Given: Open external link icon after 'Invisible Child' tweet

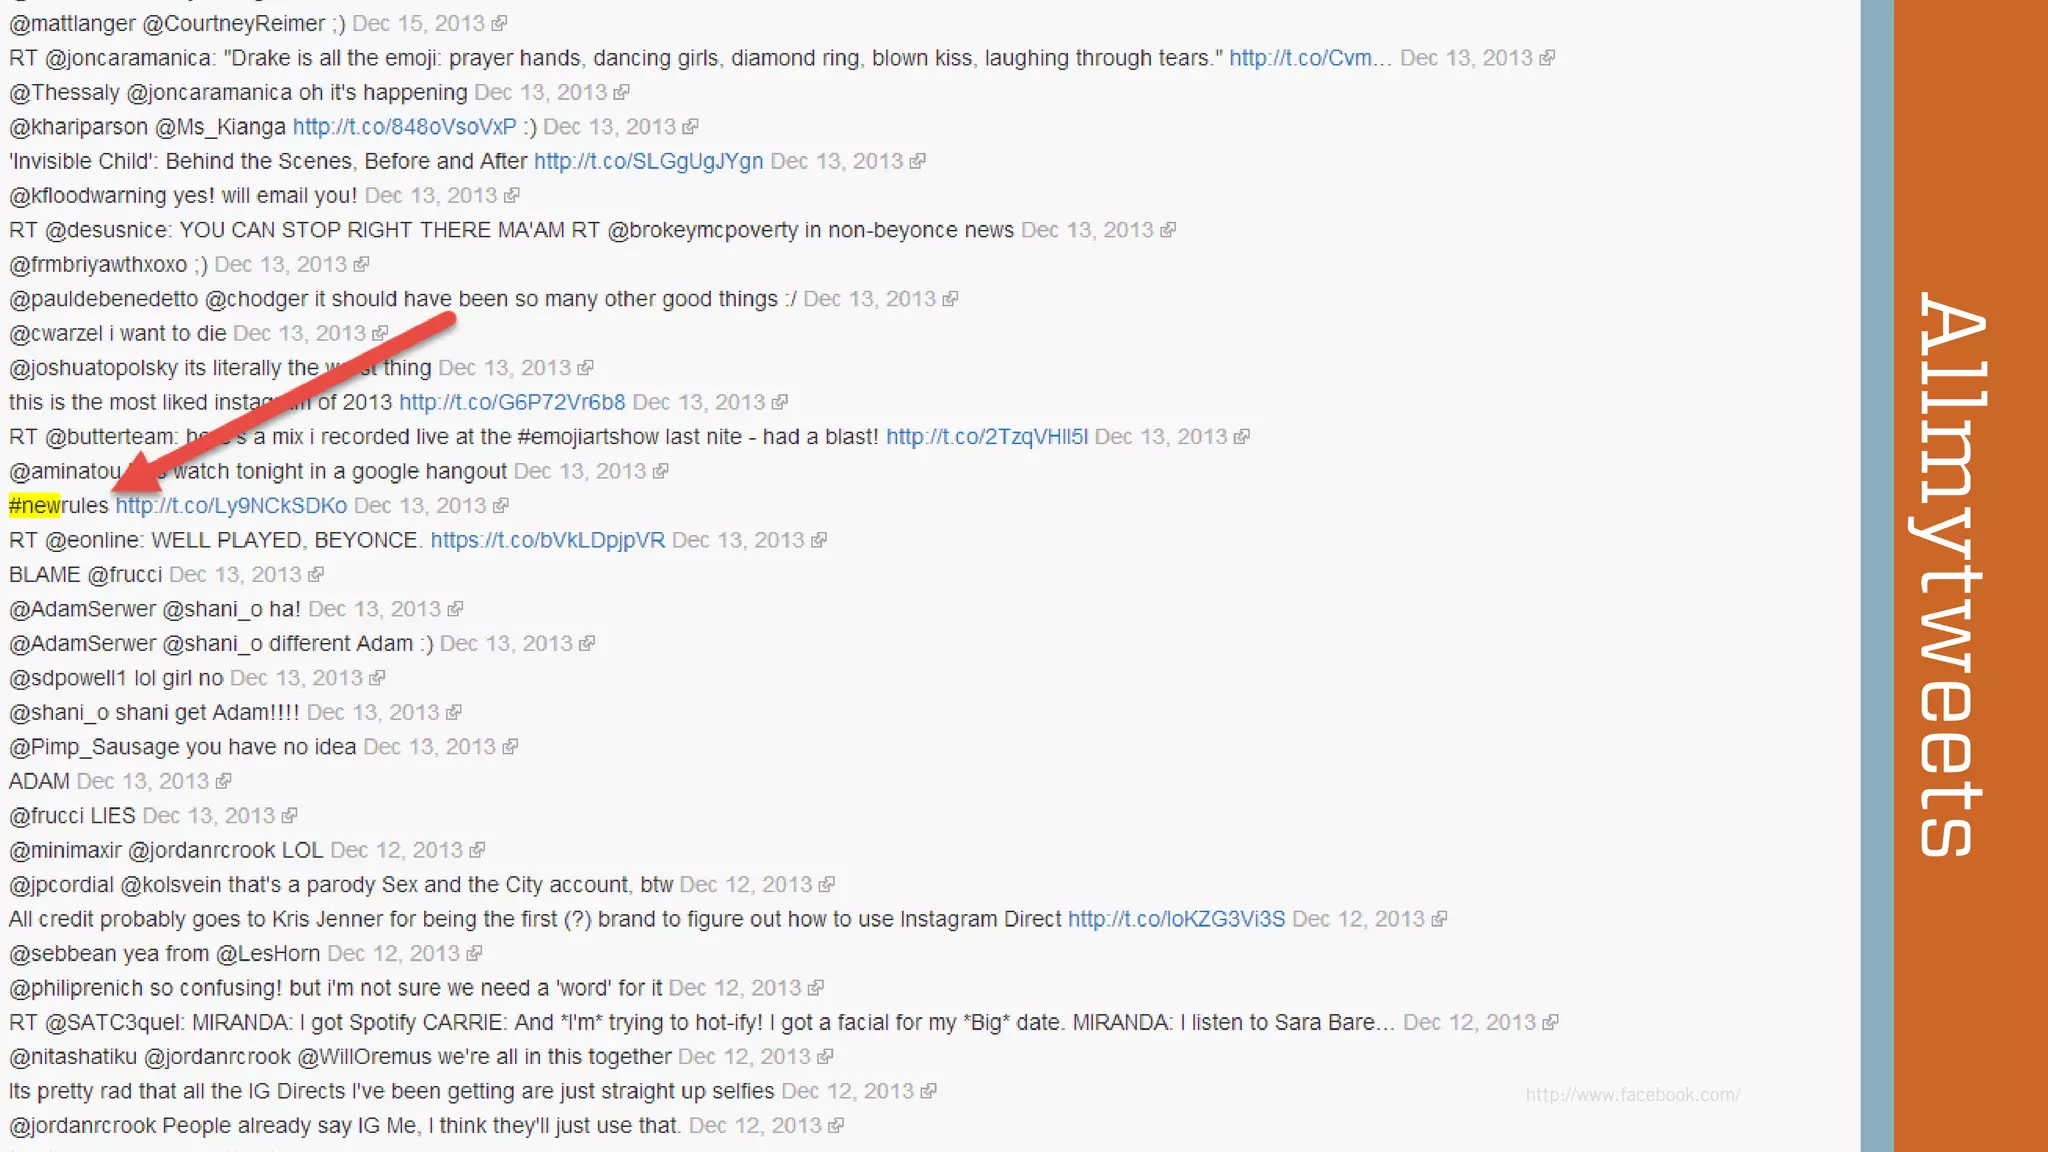Looking at the screenshot, I should click(917, 161).
